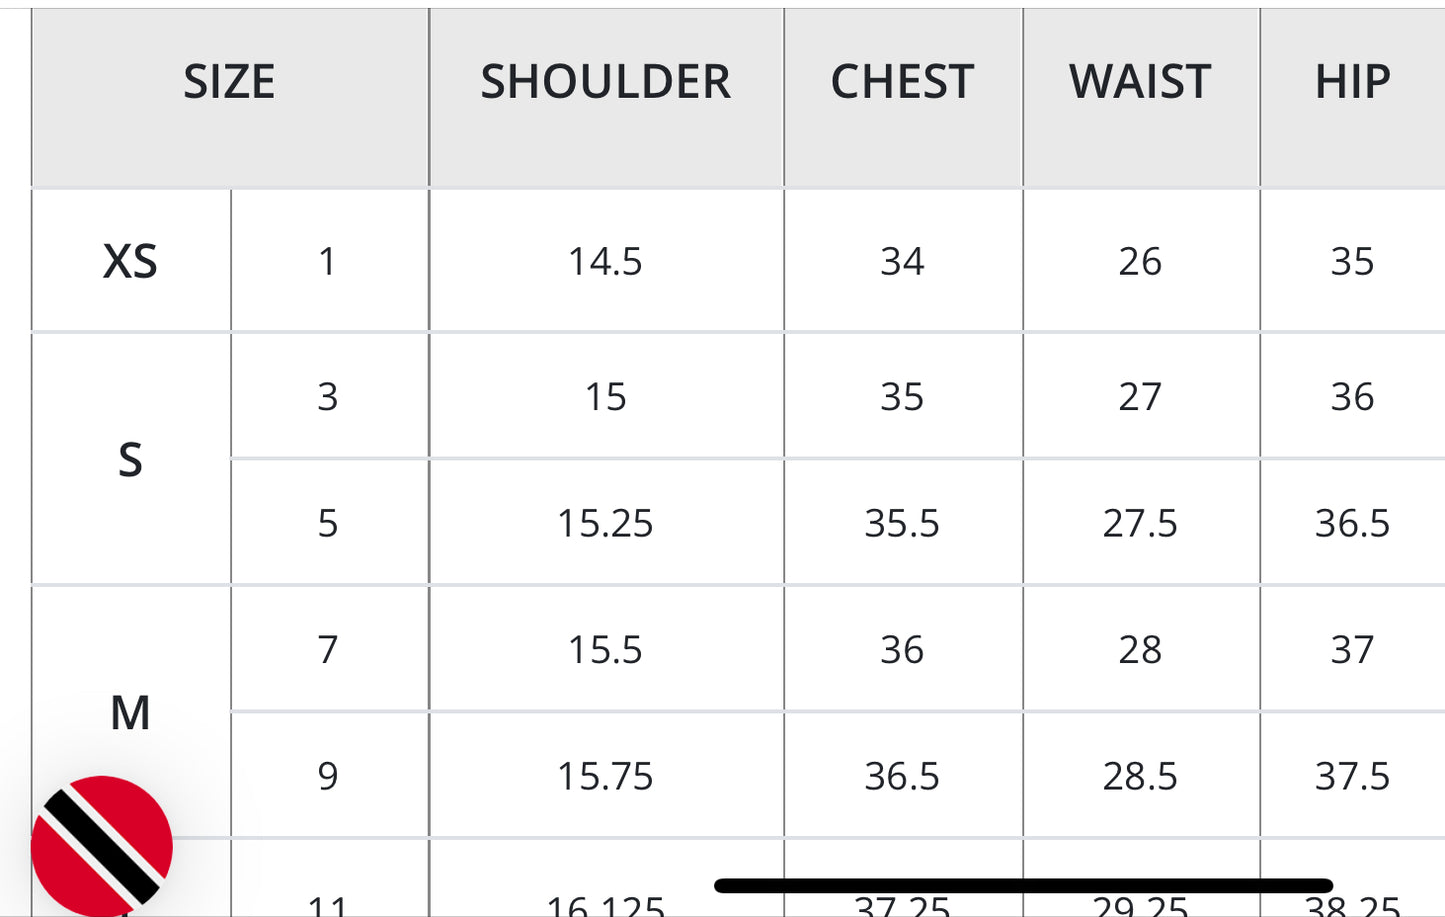Viewport: 1445px width, 917px height.
Task: Select the M size label
Action: 130,713
